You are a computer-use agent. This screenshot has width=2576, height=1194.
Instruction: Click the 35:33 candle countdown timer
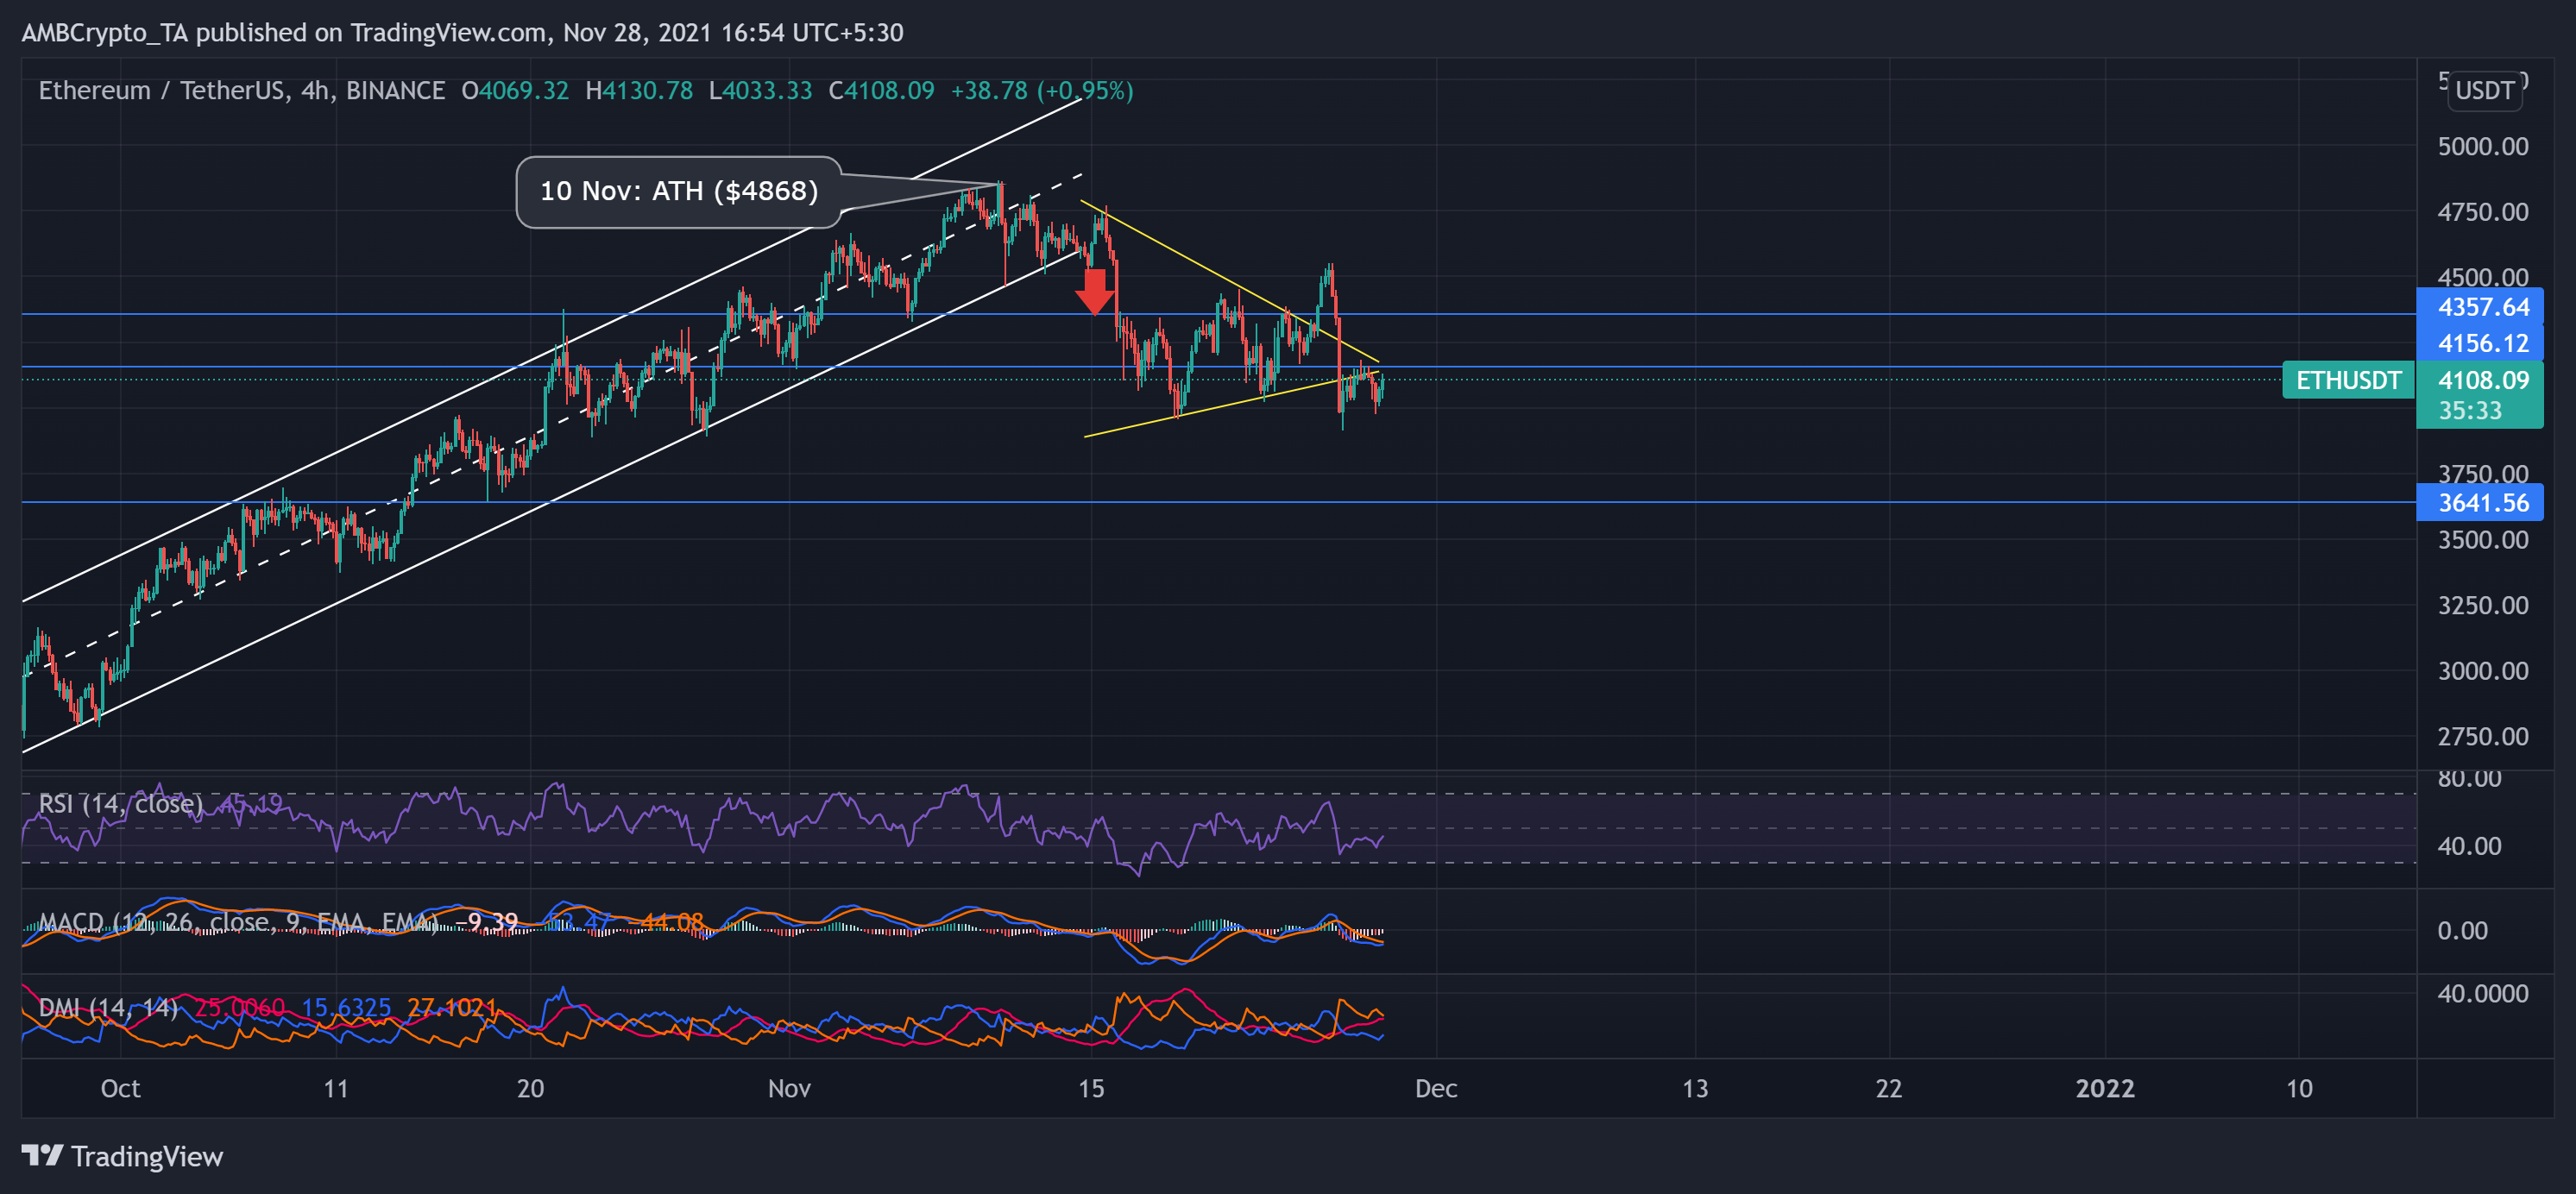click(2469, 411)
